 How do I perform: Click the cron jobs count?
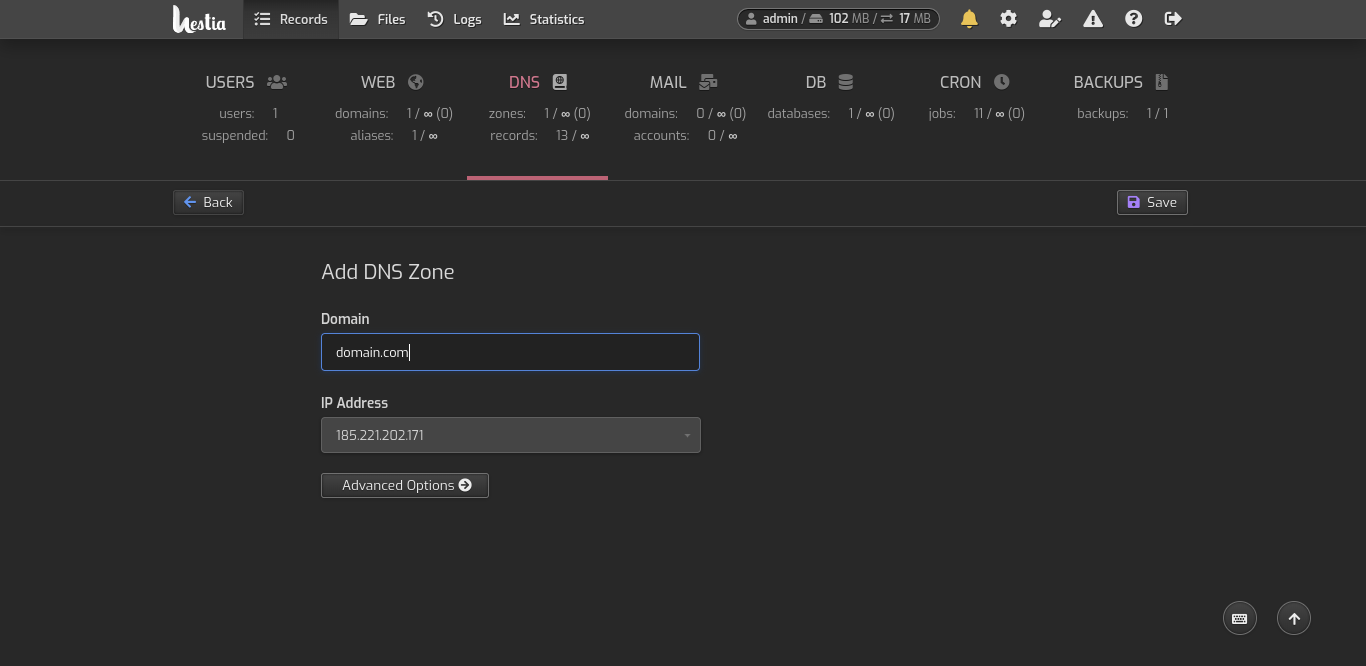[999, 114]
